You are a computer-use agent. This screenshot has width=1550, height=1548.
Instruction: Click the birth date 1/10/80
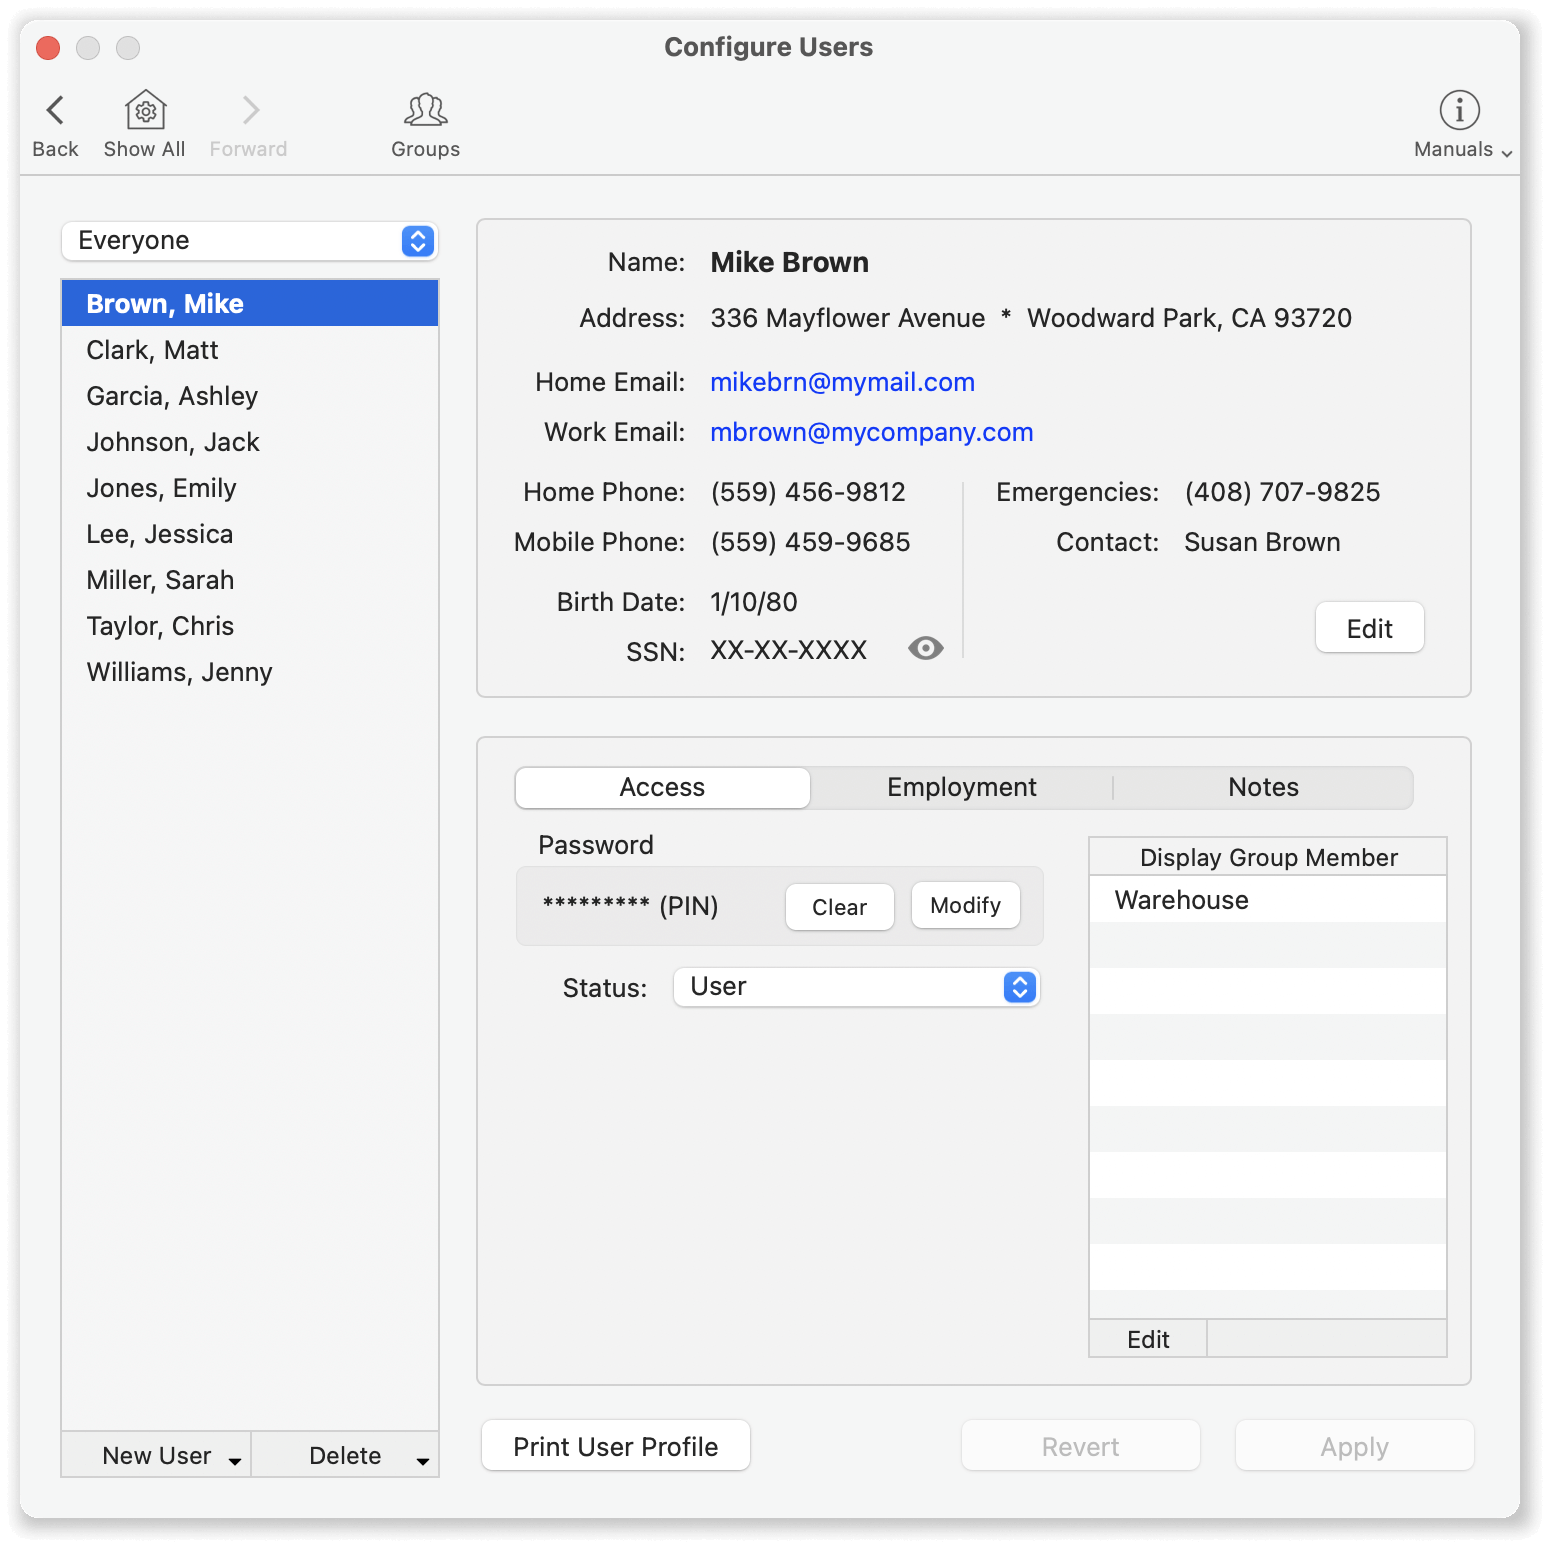754,602
